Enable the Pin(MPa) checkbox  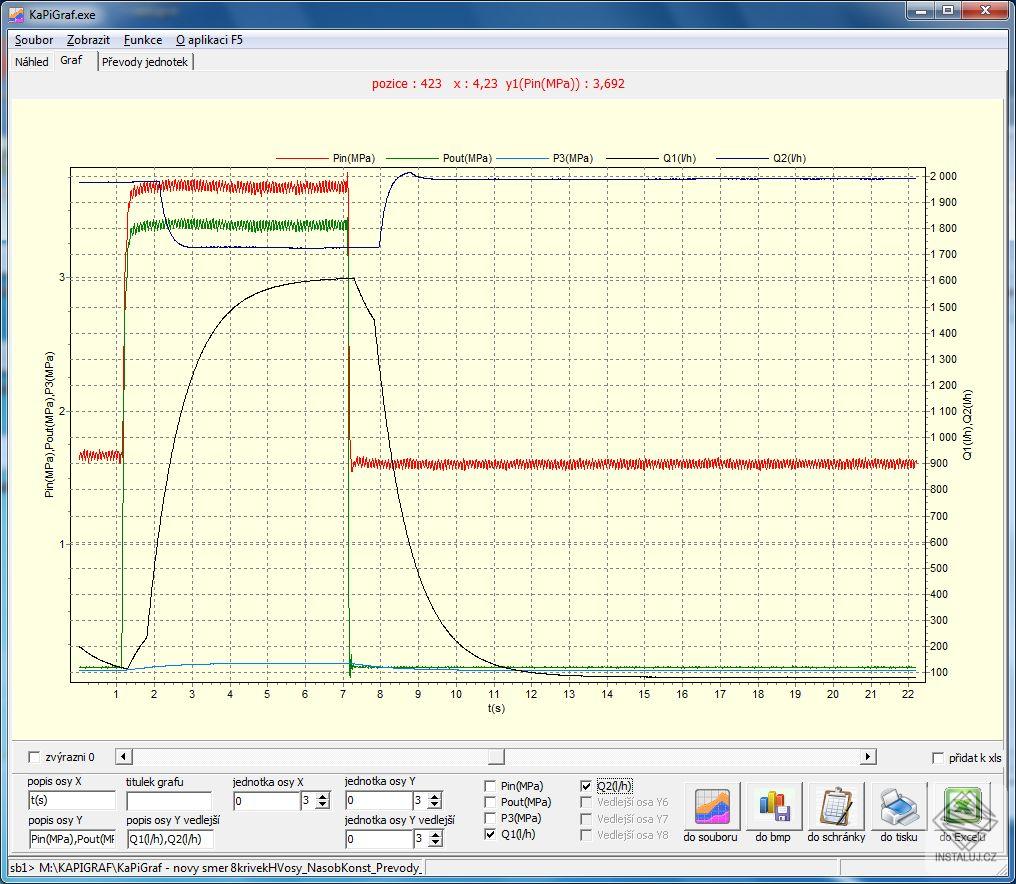(x=491, y=786)
